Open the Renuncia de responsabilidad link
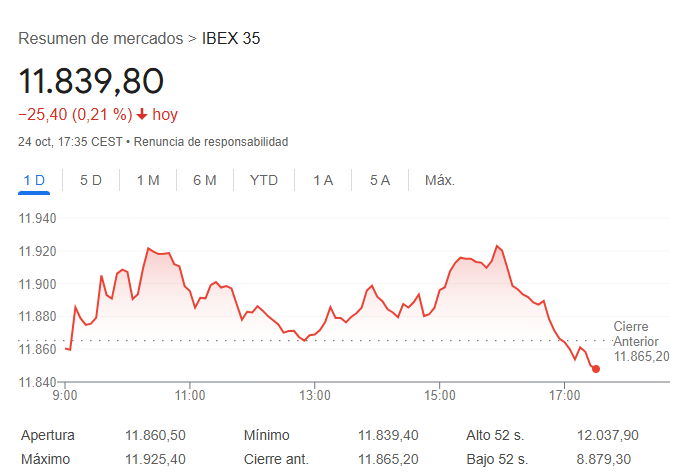691x476 pixels. point(211,142)
